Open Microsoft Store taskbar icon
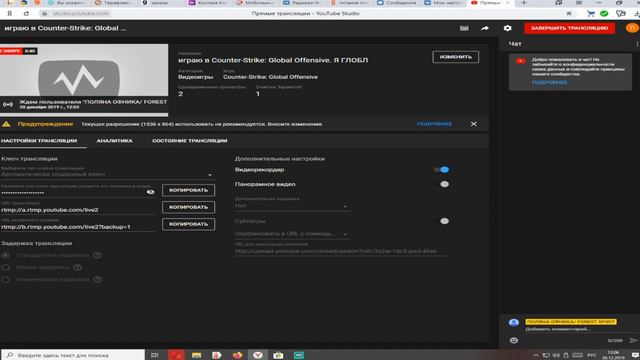The width and height of the screenshot is (640, 360). point(278,355)
